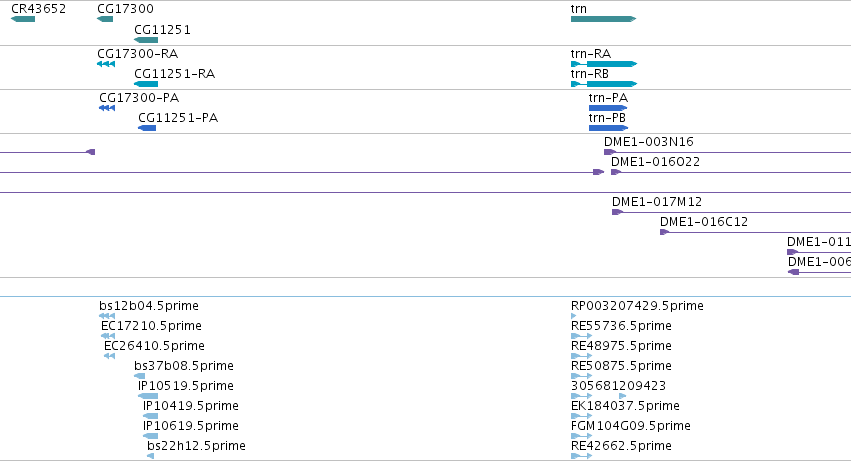Select the CG17300 gene arrow

[x=105, y=19]
